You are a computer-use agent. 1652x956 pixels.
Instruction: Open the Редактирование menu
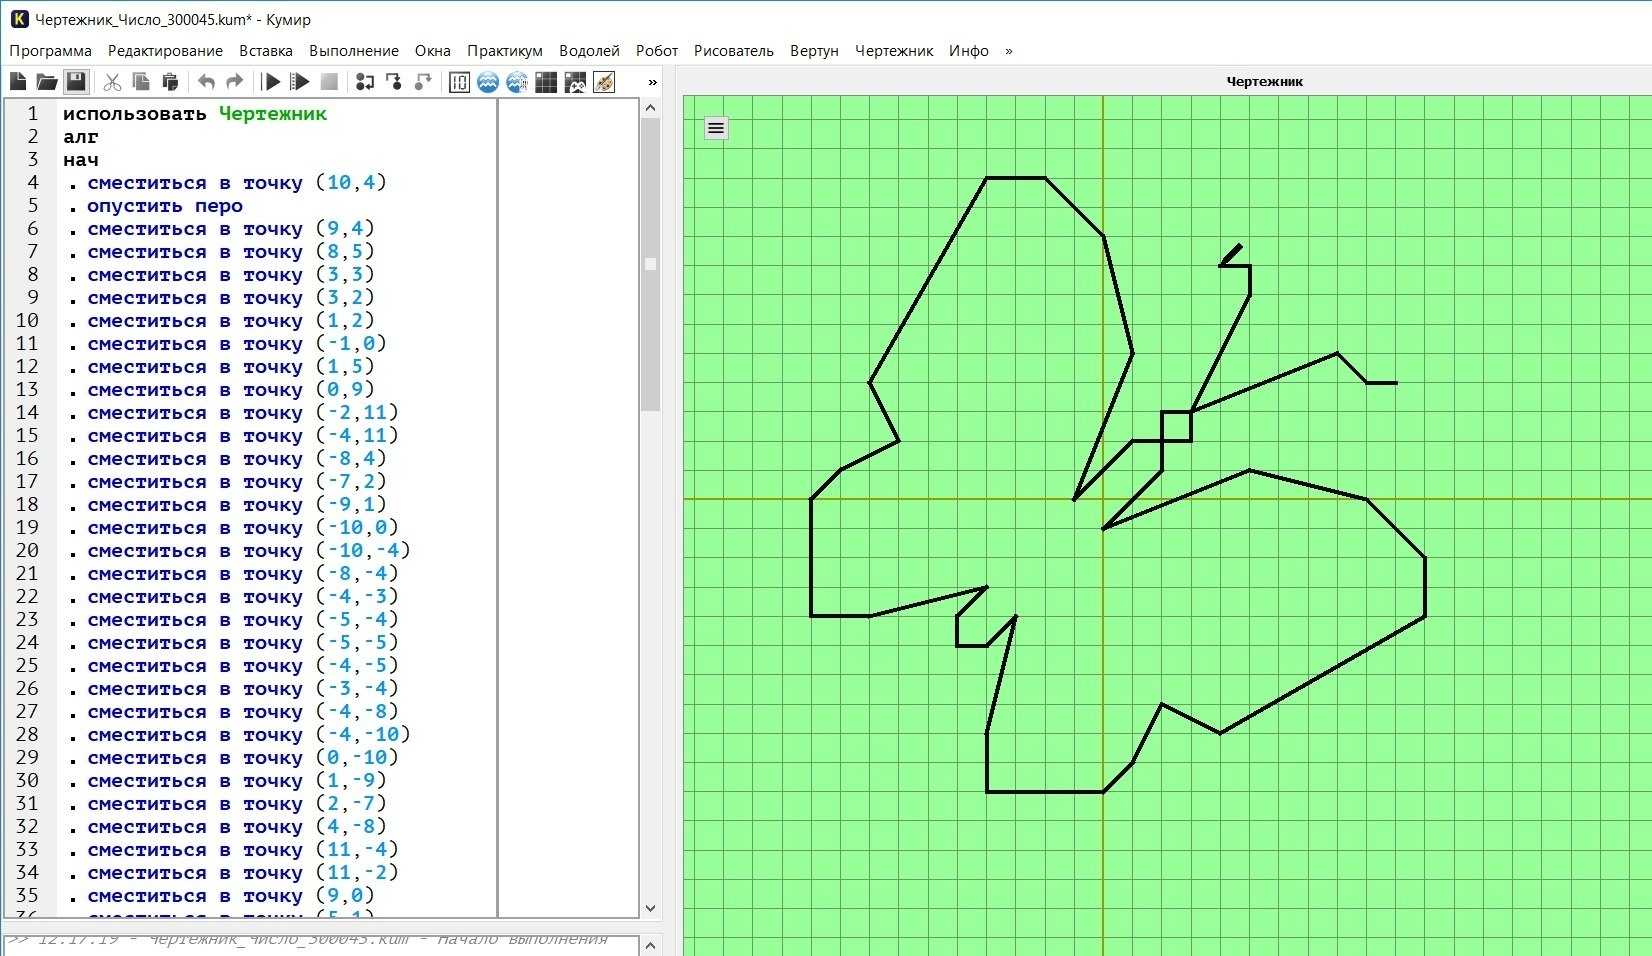(x=165, y=51)
